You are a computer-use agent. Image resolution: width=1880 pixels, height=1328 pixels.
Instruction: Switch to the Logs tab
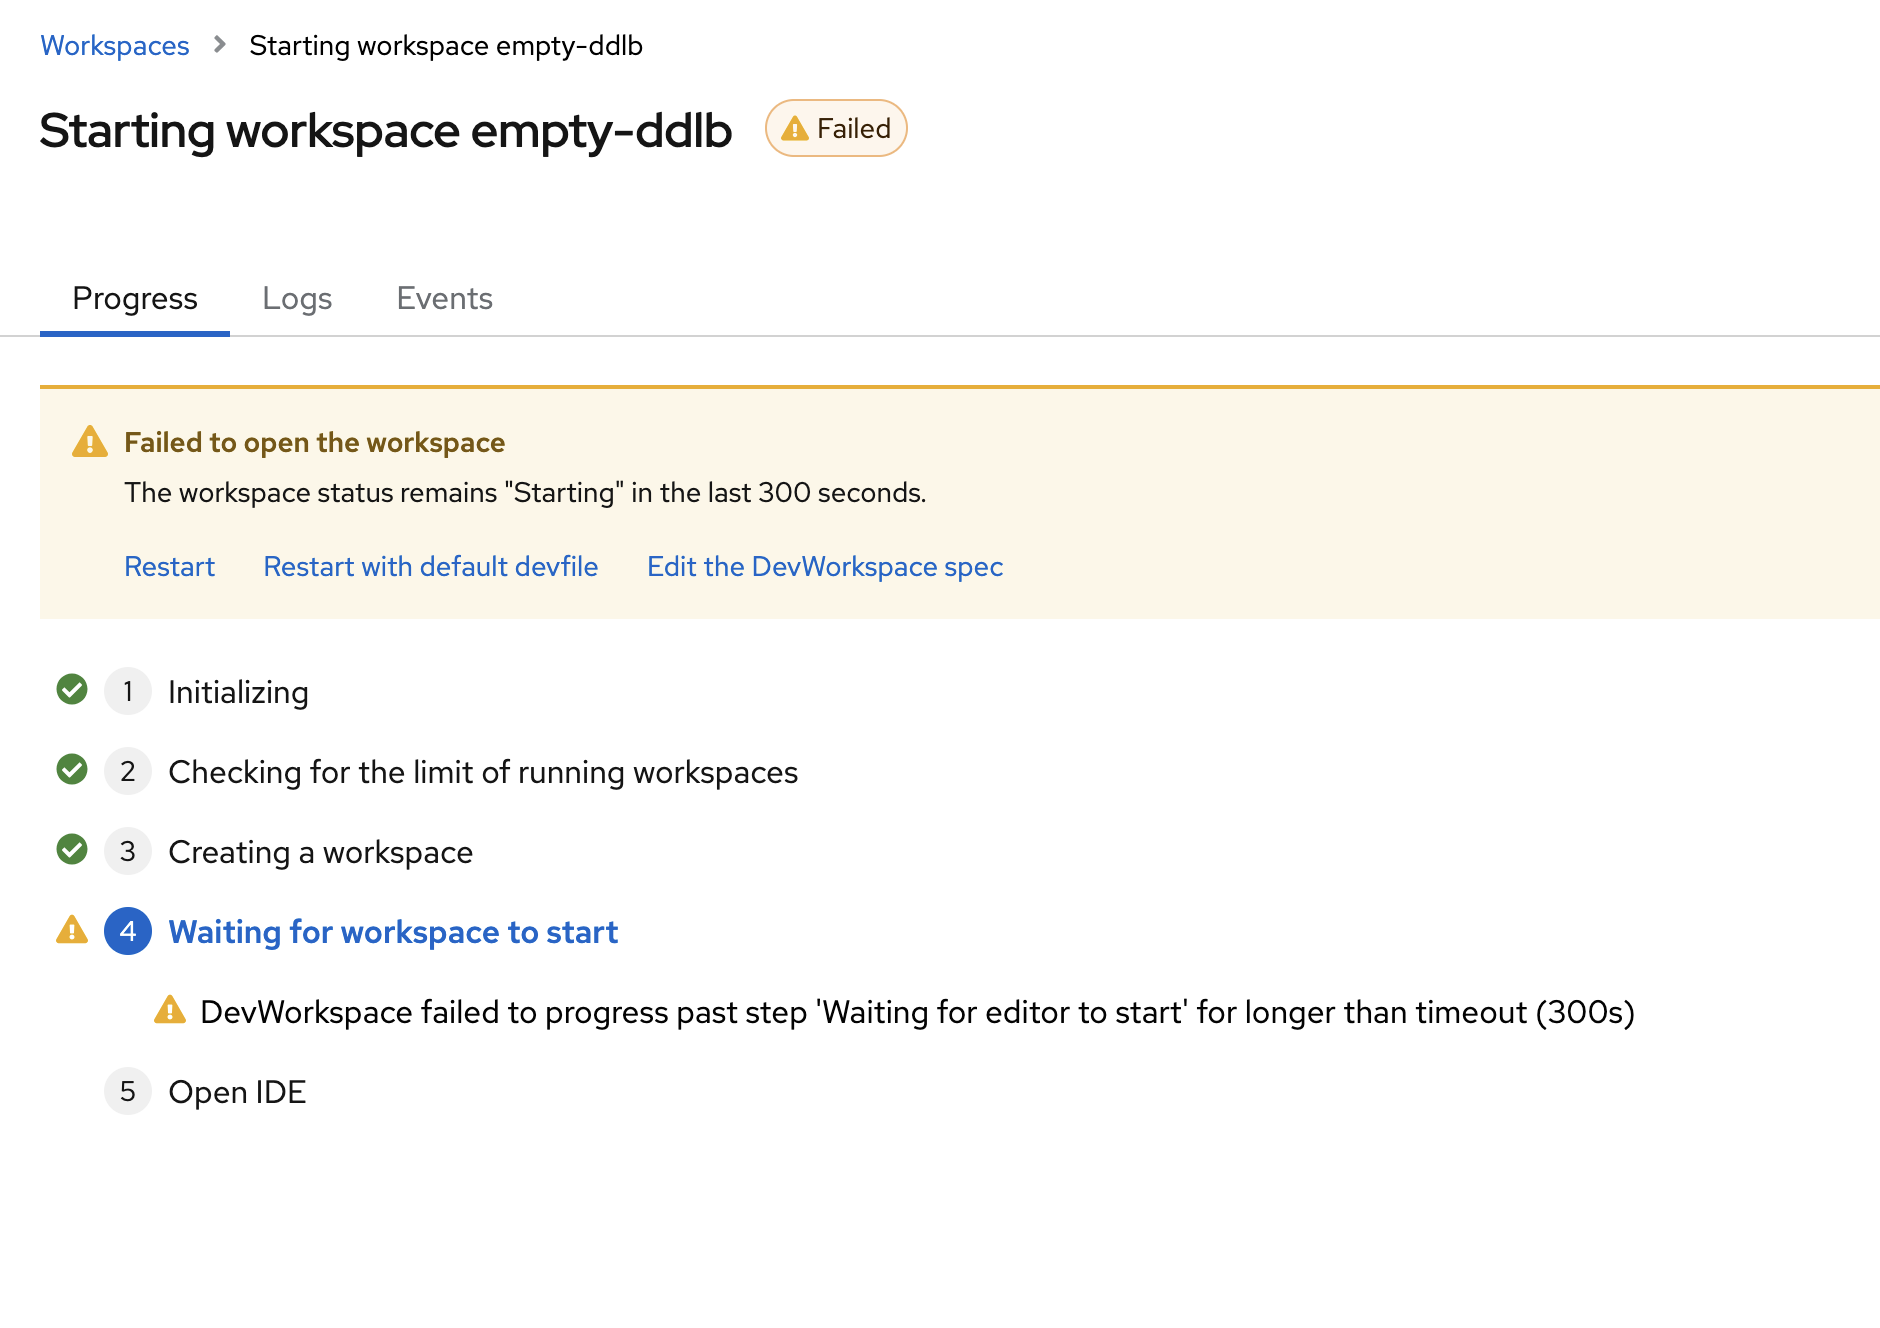click(297, 299)
